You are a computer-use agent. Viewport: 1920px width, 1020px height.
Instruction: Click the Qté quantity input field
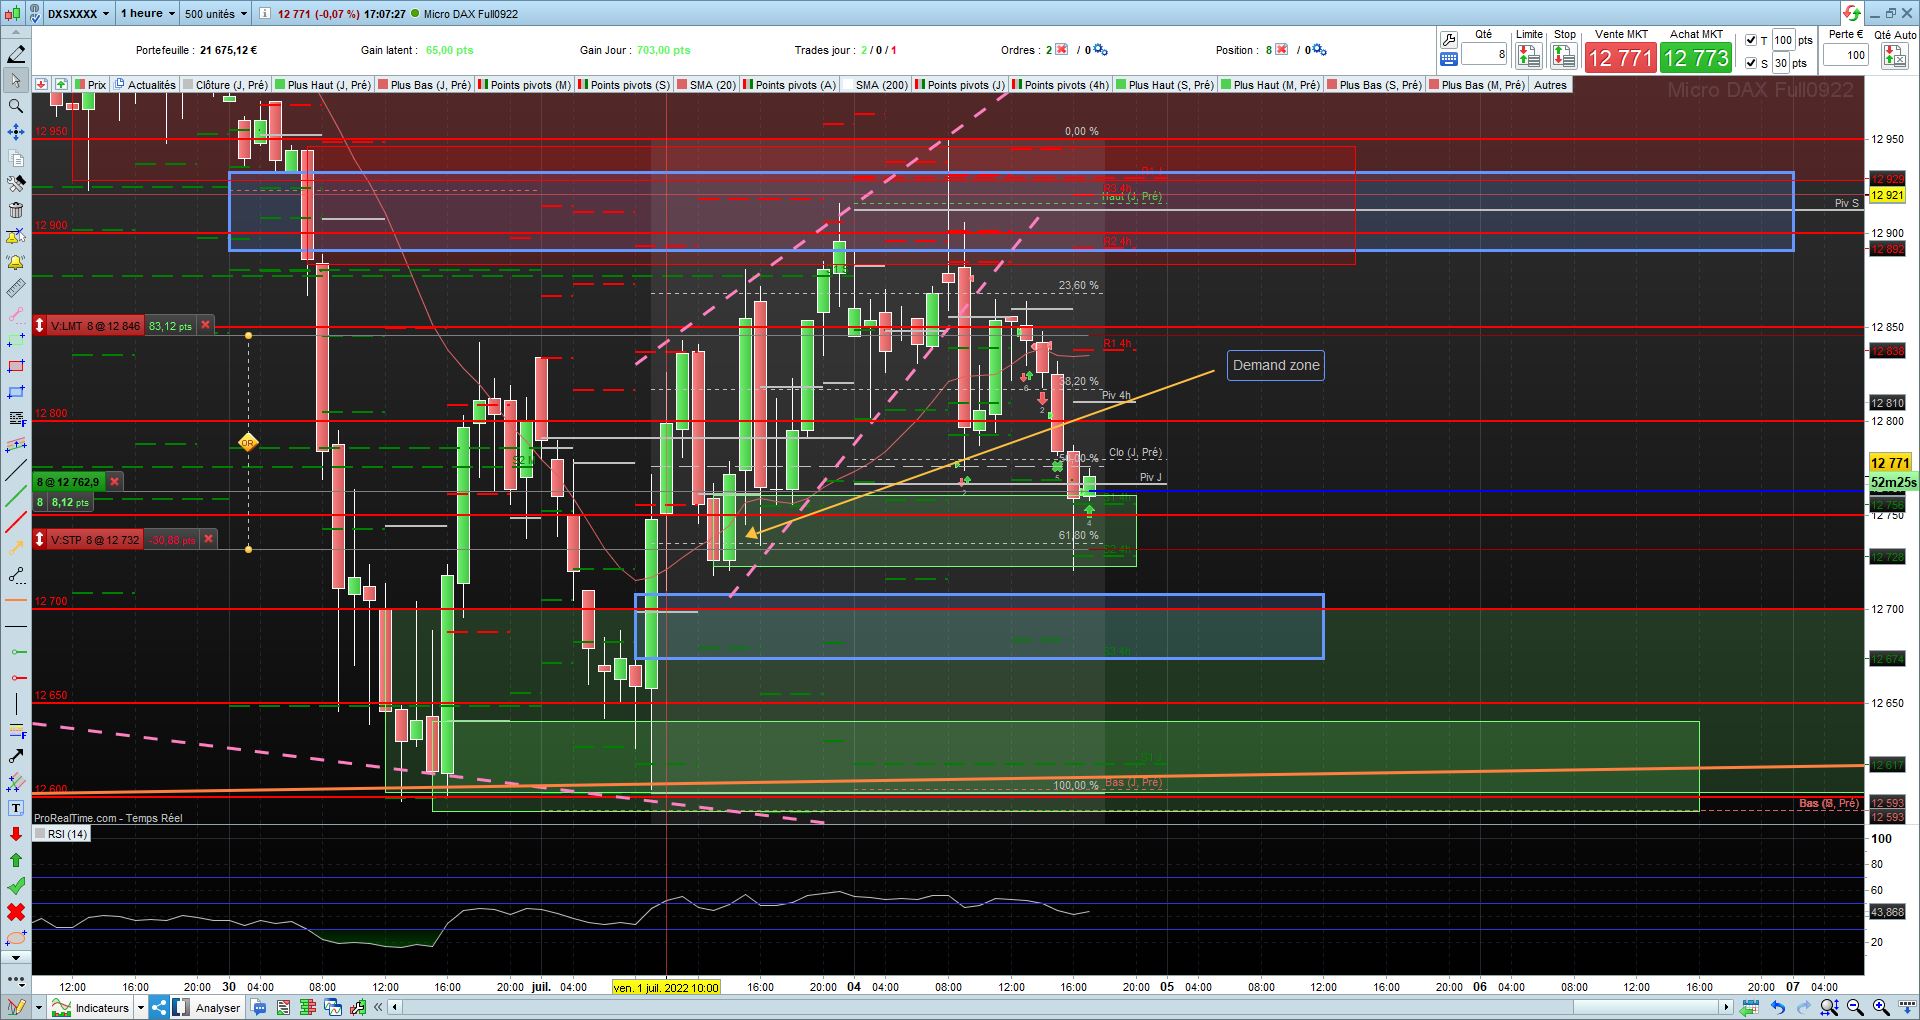click(x=1484, y=55)
